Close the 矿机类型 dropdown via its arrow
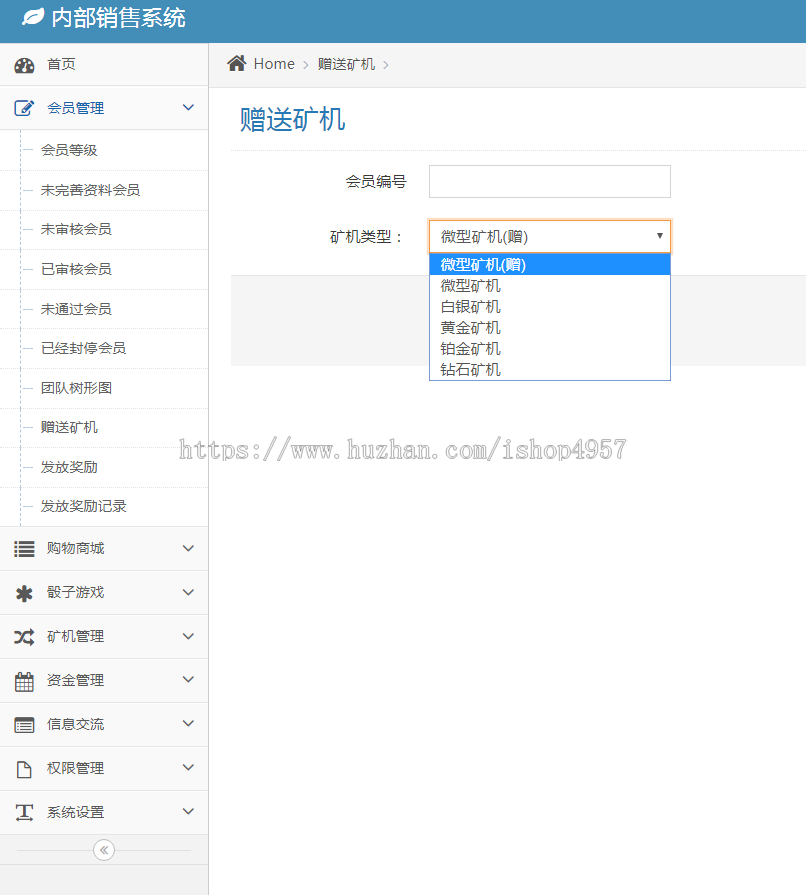 coord(659,236)
